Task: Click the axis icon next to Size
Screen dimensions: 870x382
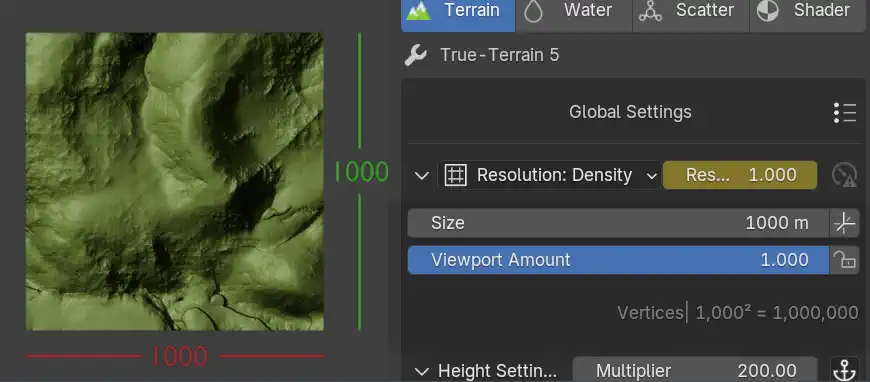Action: click(844, 223)
